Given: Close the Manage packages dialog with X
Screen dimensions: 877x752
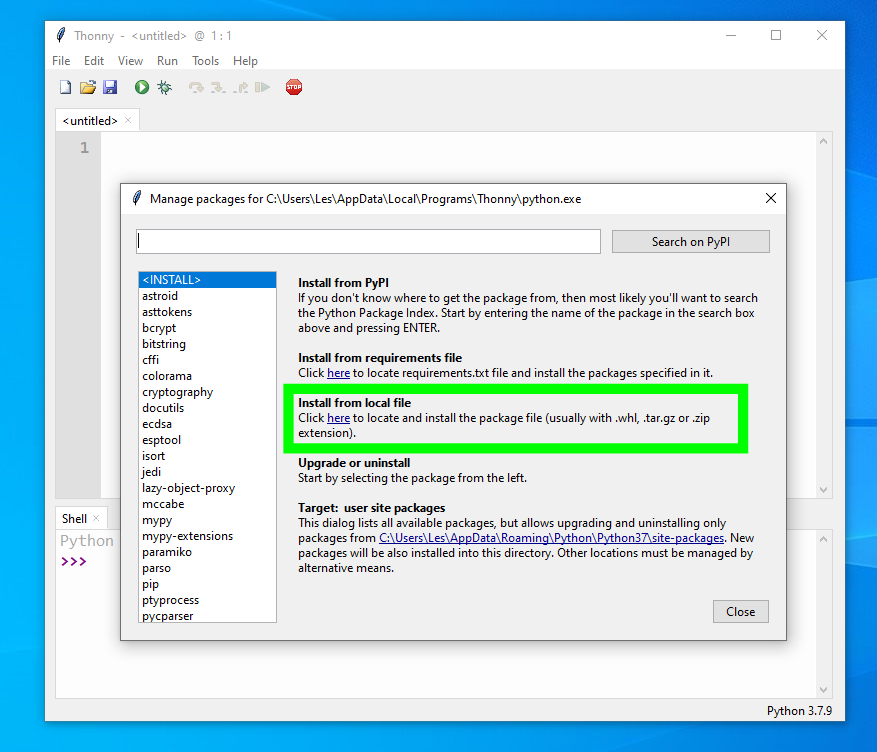Looking at the screenshot, I should [771, 198].
